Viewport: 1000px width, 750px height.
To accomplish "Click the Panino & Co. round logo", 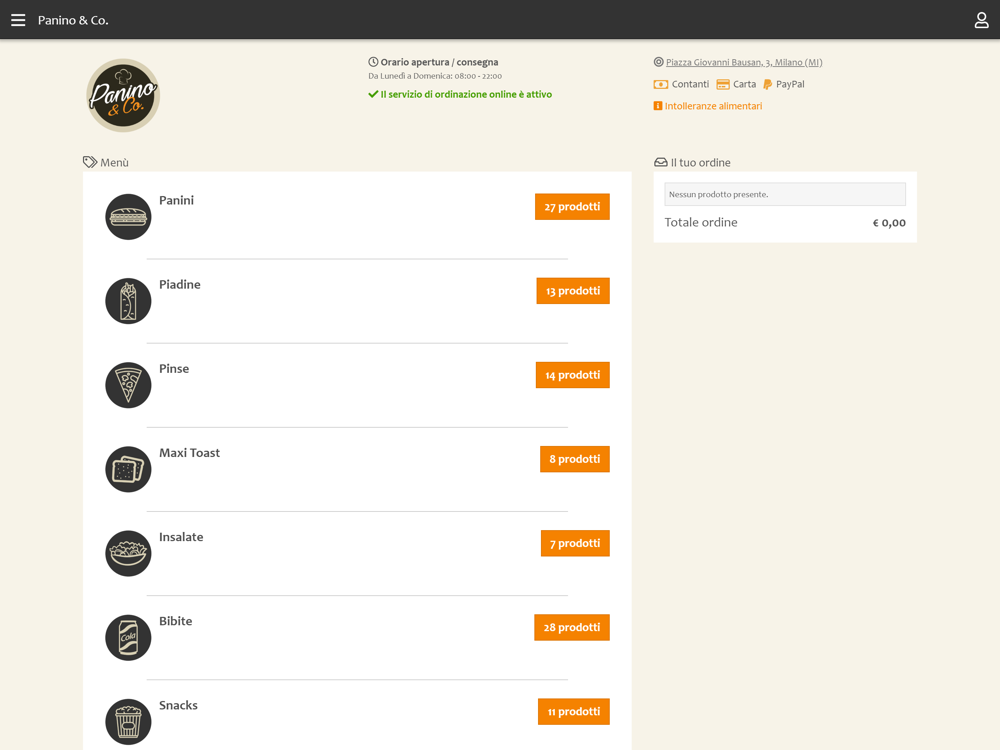I will pyautogui.click(x=123, y=96).
